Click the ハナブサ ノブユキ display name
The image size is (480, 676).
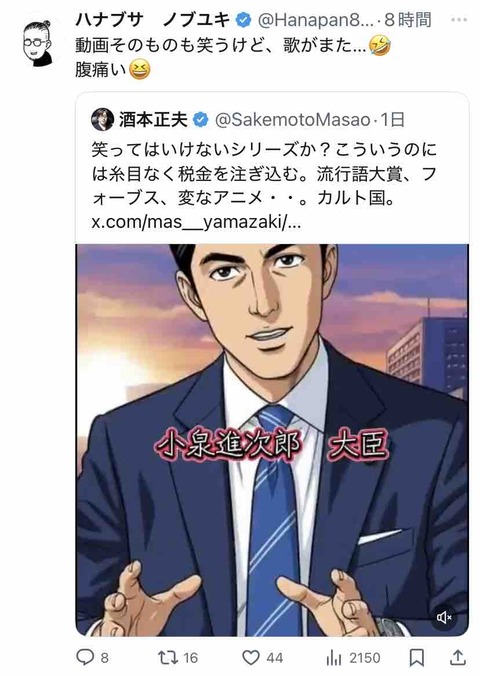click(x=153, y=20)
